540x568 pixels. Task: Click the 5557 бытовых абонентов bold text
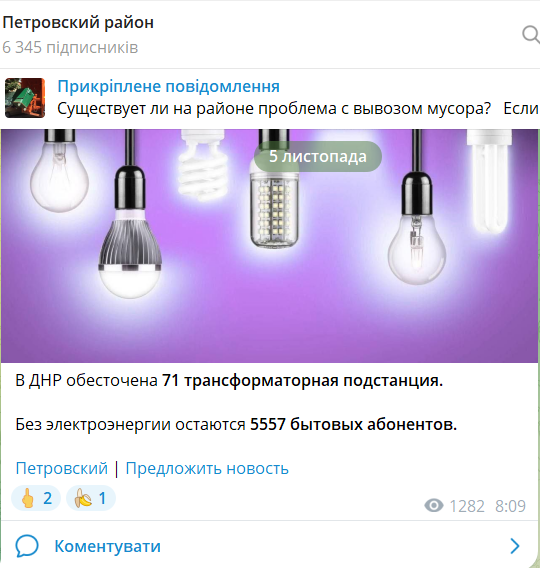353,424
